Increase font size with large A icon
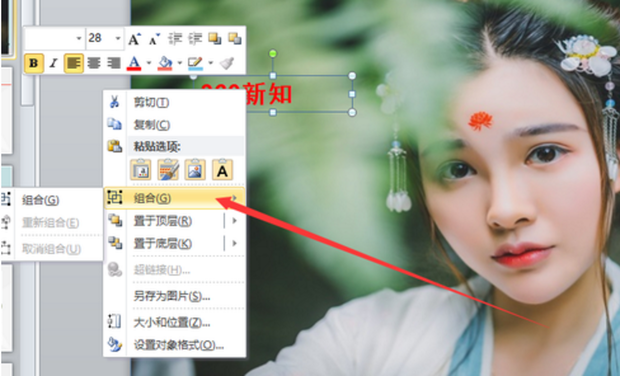This screenshot has width=620, height=376. (x=134, y=39)
